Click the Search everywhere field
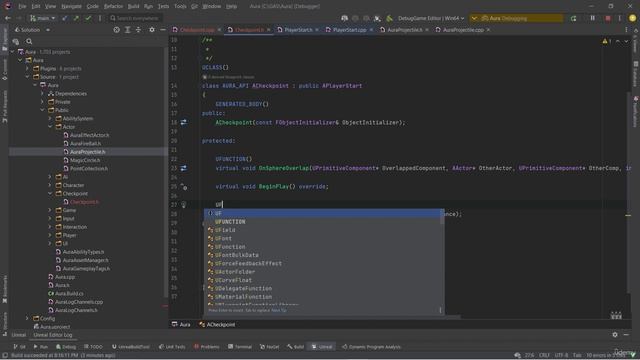This screenshot has height=360, width=640. pos(136,18)
